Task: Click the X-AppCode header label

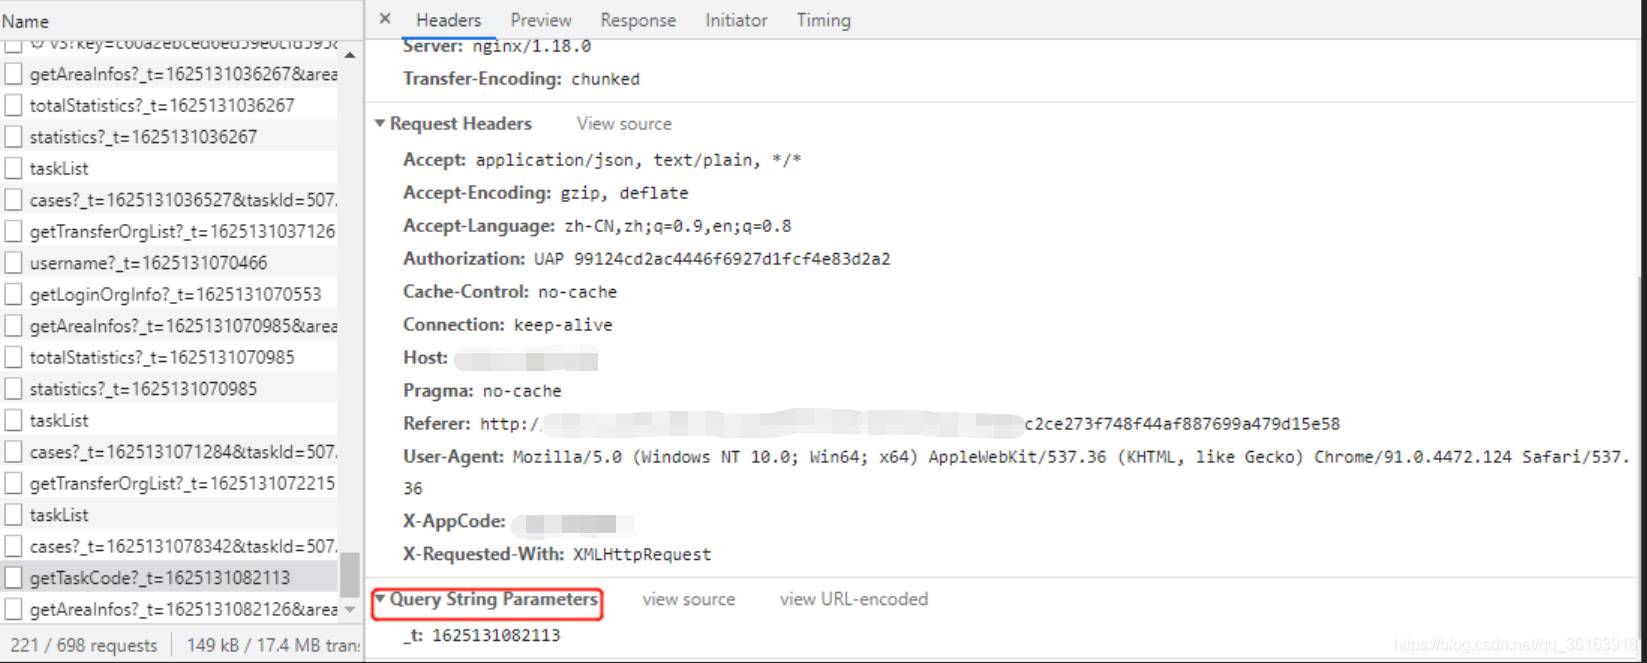Action: click(x=454, y=521)
